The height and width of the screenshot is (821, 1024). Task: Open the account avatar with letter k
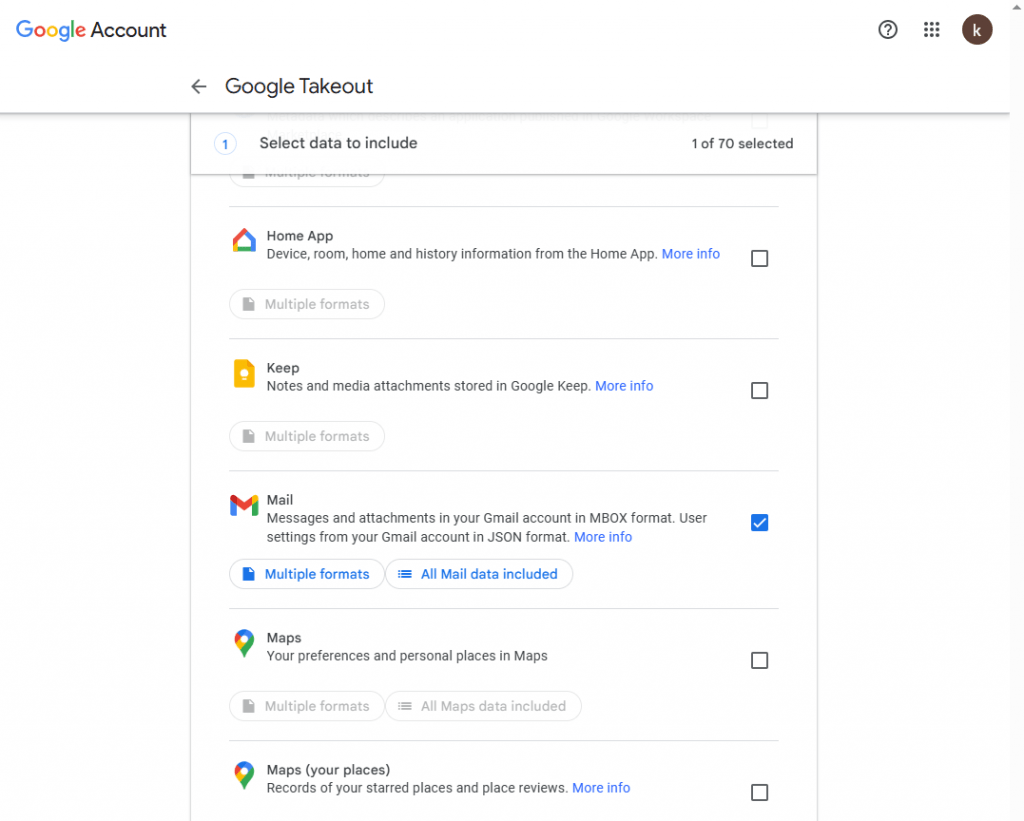point(977,29)
